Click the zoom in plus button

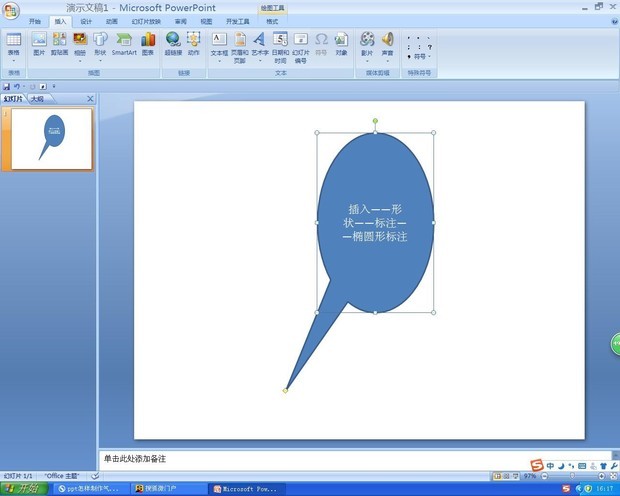(x=600, y=476)
